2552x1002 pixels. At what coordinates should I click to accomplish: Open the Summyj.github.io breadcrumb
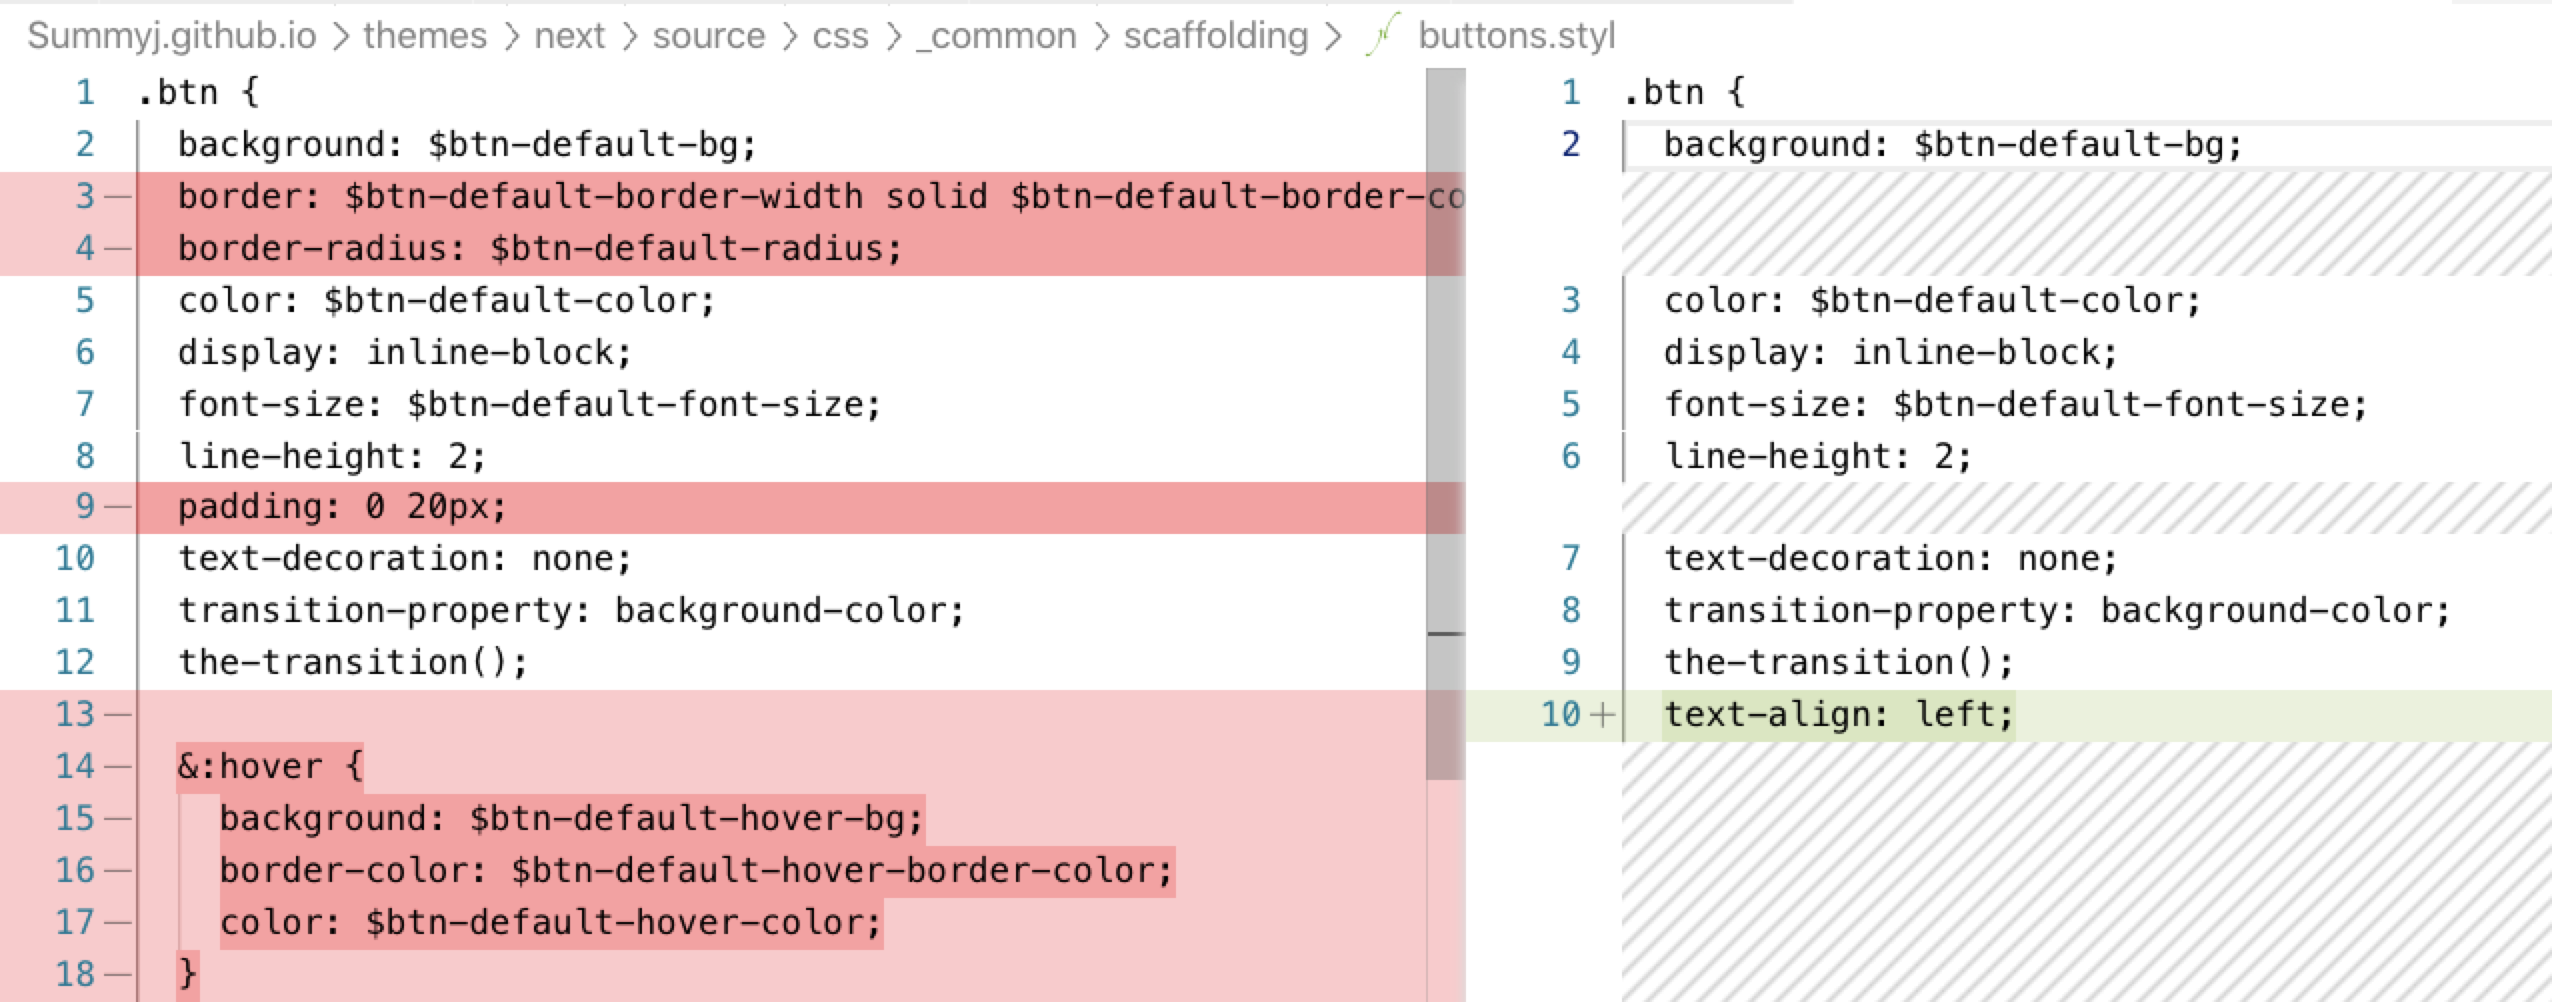click(x=171, y=36)
